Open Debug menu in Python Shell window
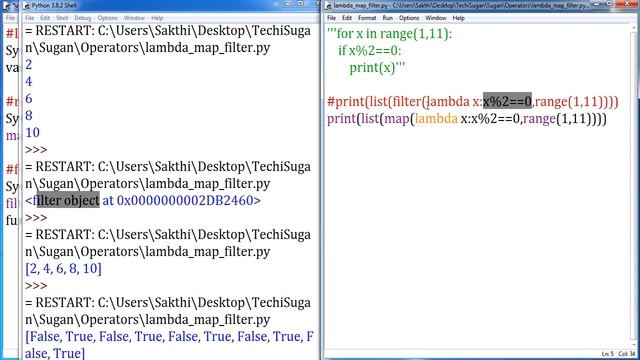 coord(83,18)
